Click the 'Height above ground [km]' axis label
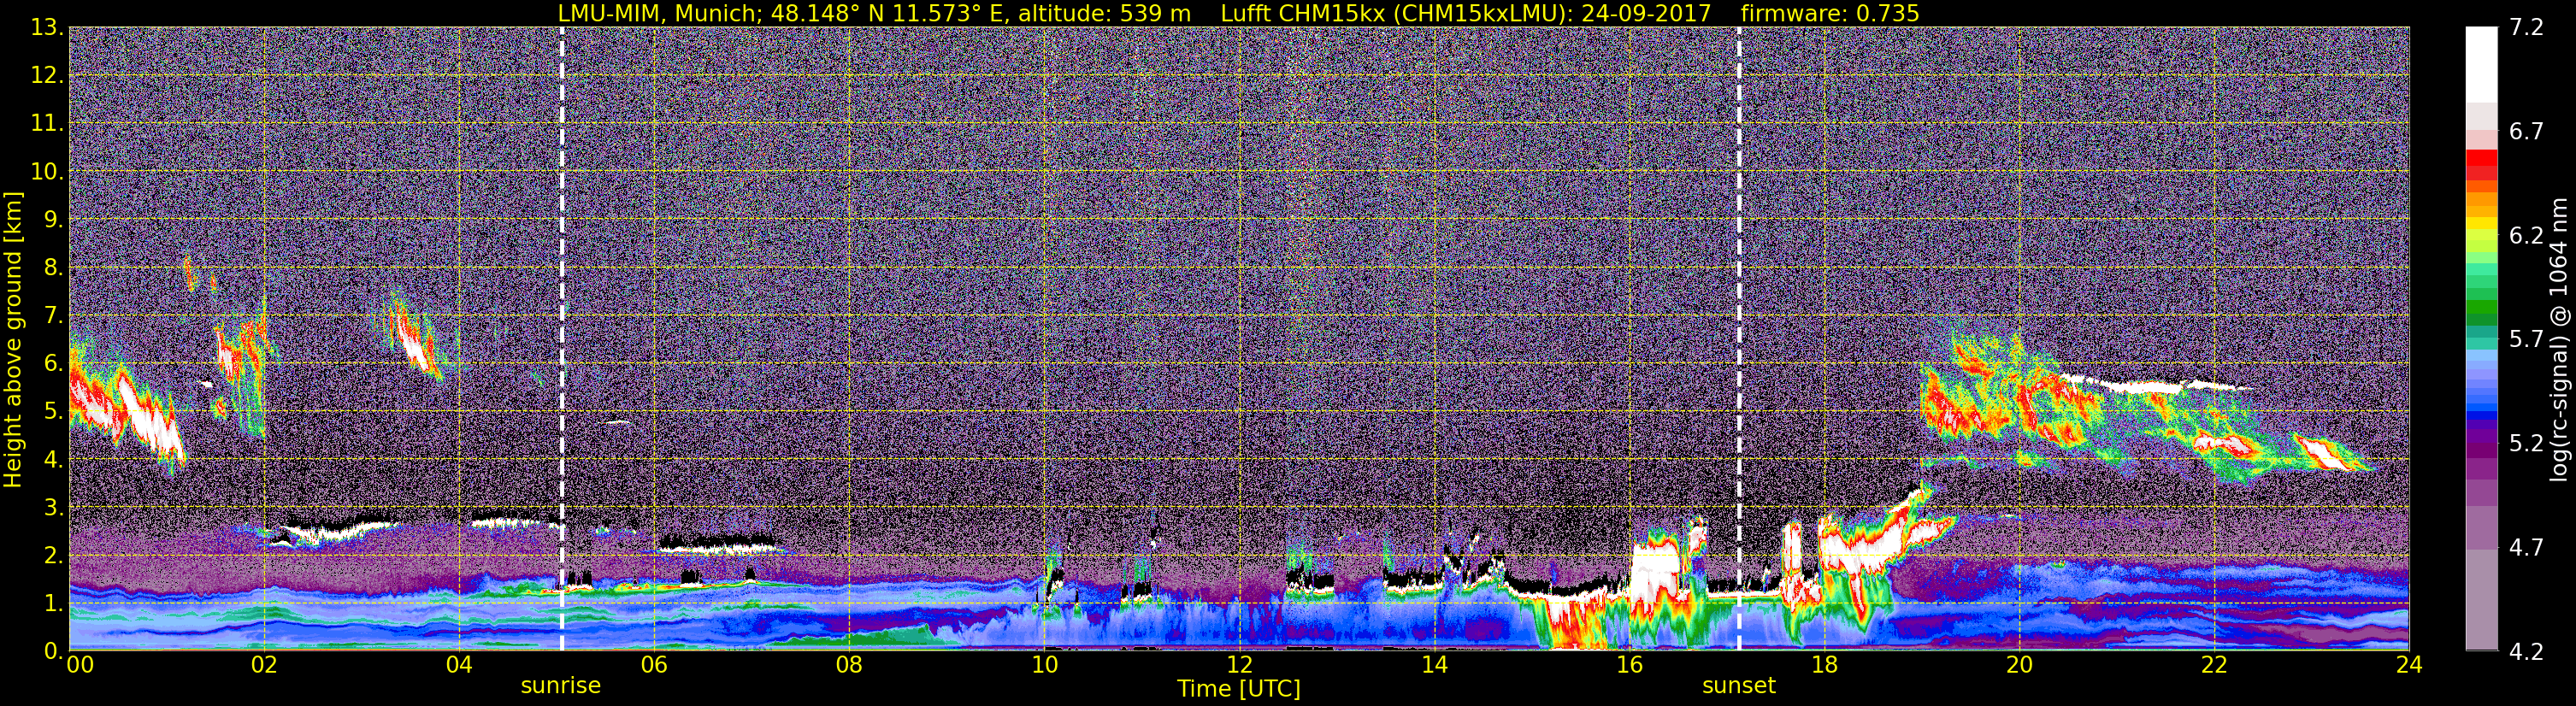Screen dimensions: 2576x706 pos(13,339)
